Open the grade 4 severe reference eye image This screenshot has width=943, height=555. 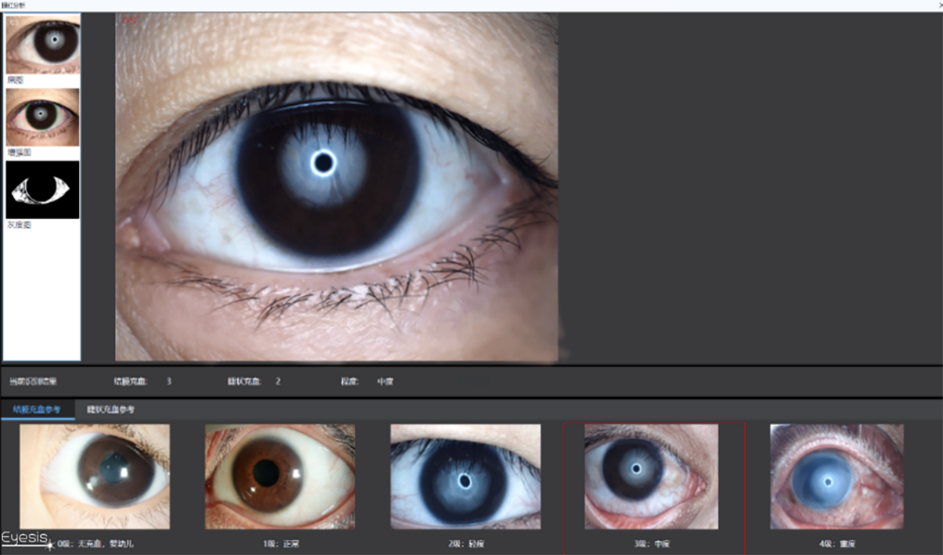pyautogui.click(x=837, y=476)
